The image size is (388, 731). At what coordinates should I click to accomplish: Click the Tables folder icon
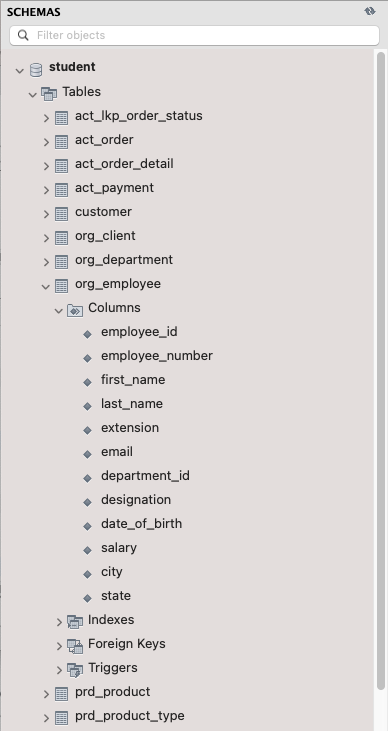click(x=49, y=94)
